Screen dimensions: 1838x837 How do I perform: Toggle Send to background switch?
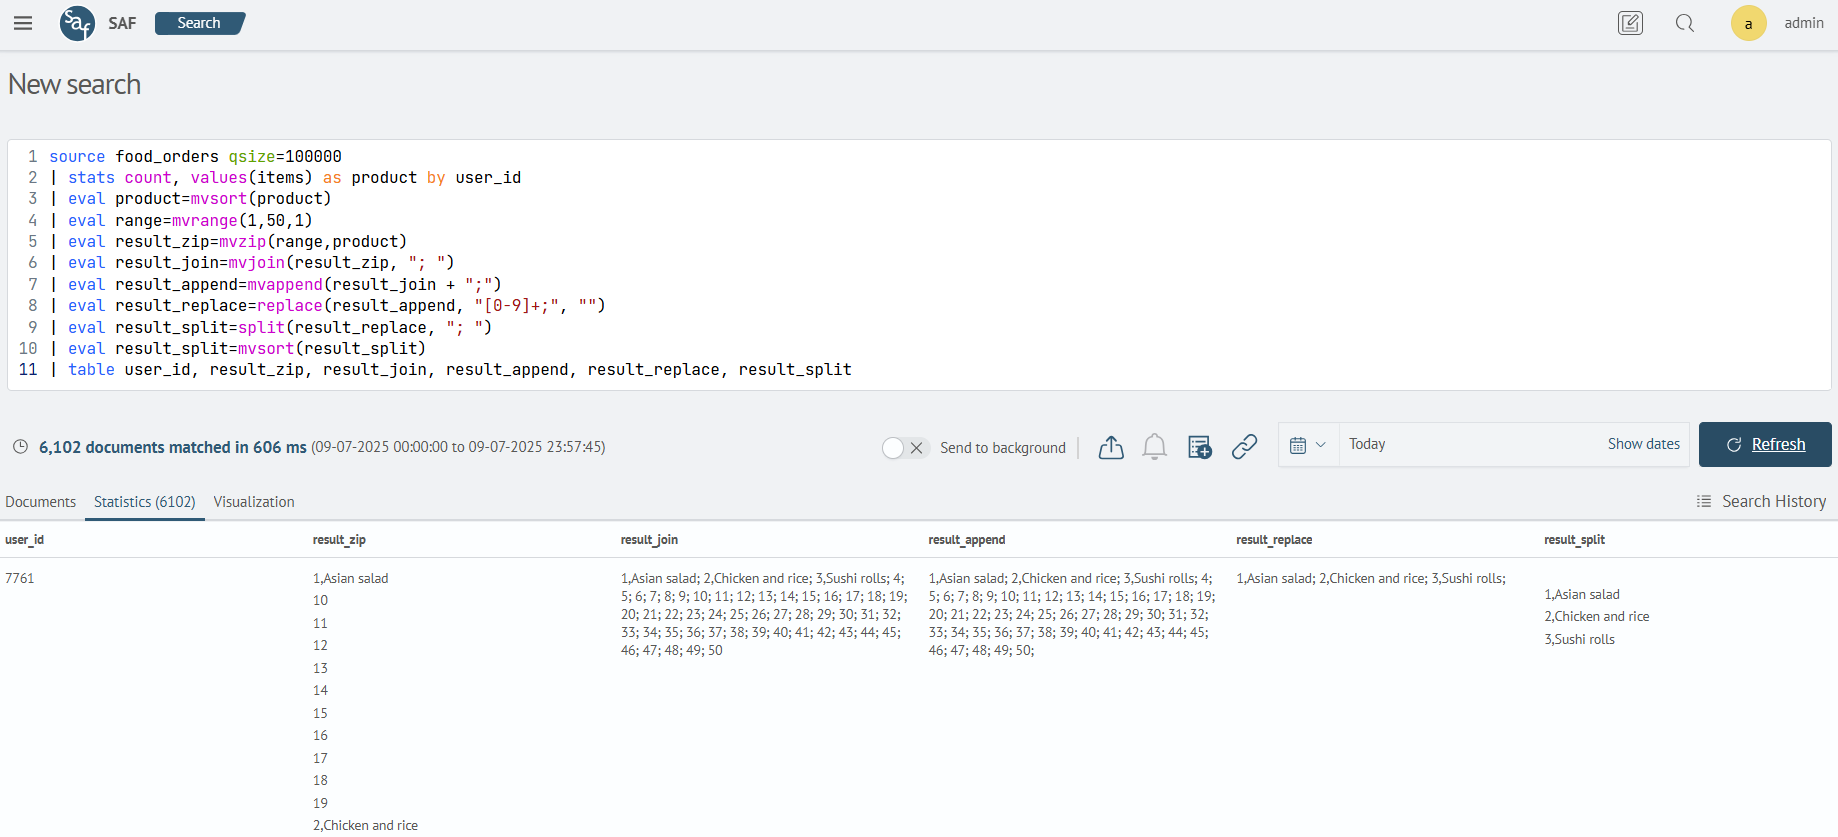[906, 448]
